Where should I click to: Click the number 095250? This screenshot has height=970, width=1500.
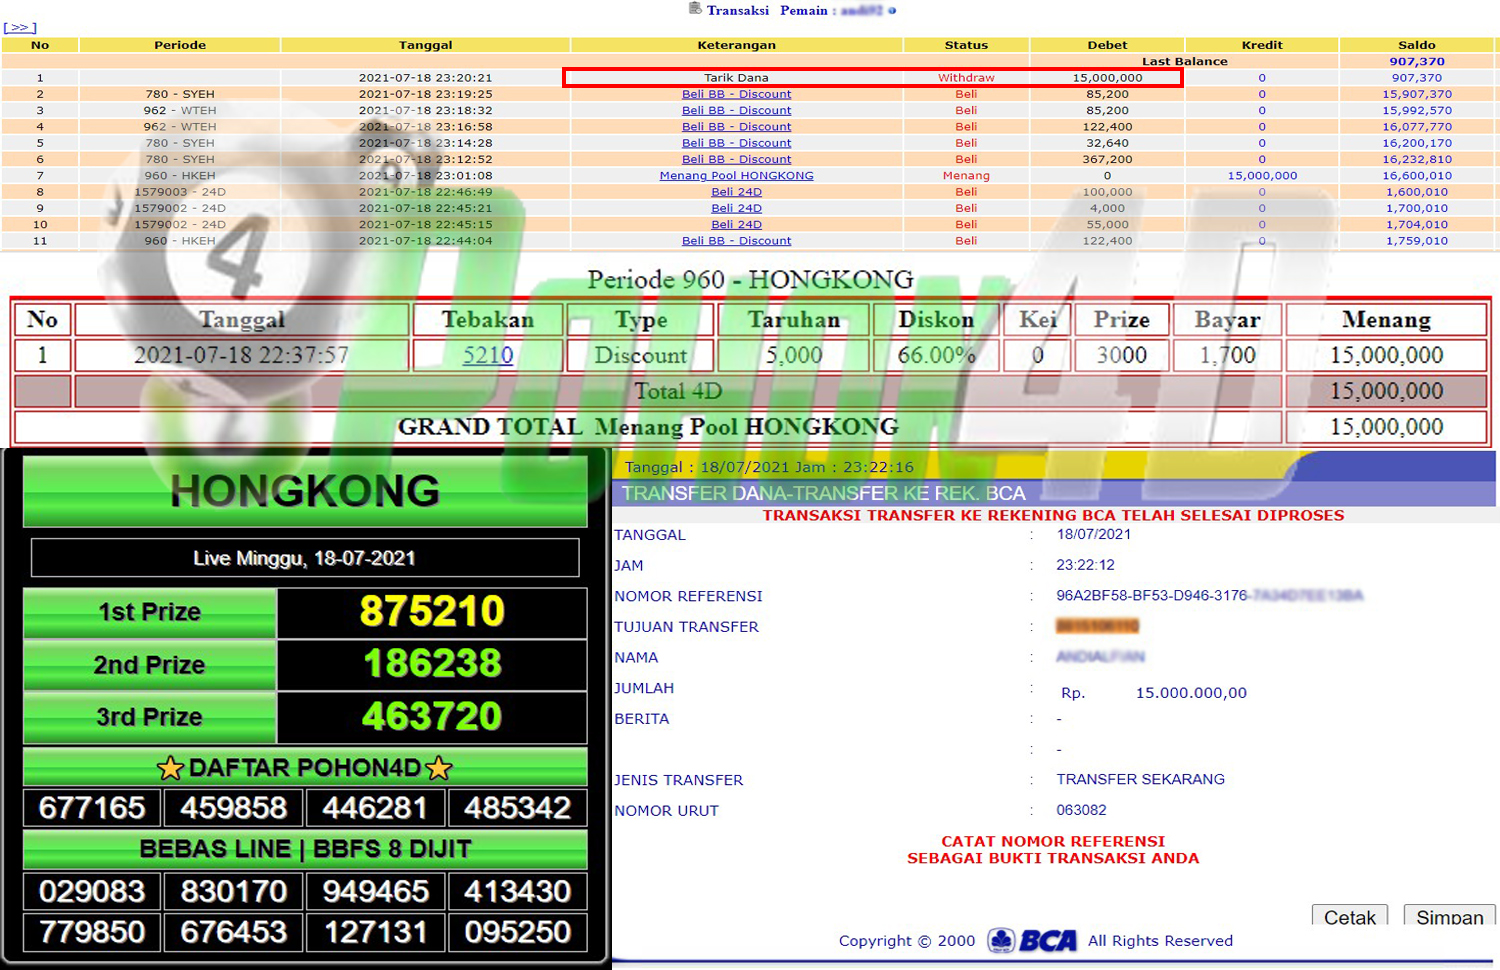(x=517, y=932)
